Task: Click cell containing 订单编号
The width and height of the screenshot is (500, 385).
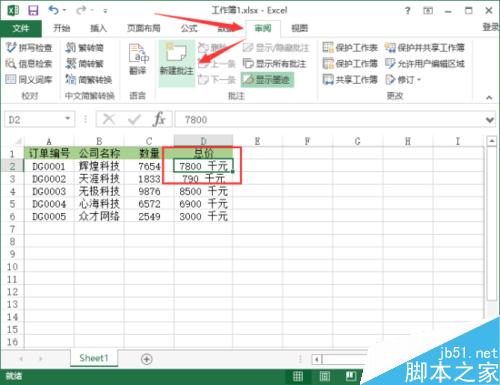Action: click(x=49, y=153)
